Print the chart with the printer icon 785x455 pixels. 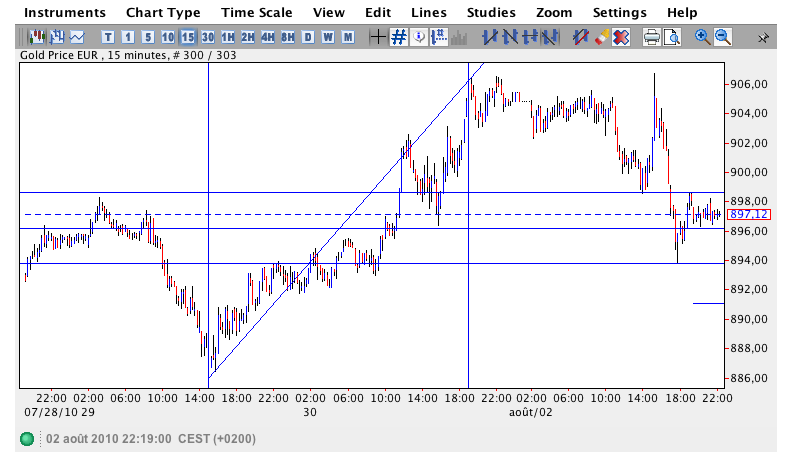tap(652, 37)
